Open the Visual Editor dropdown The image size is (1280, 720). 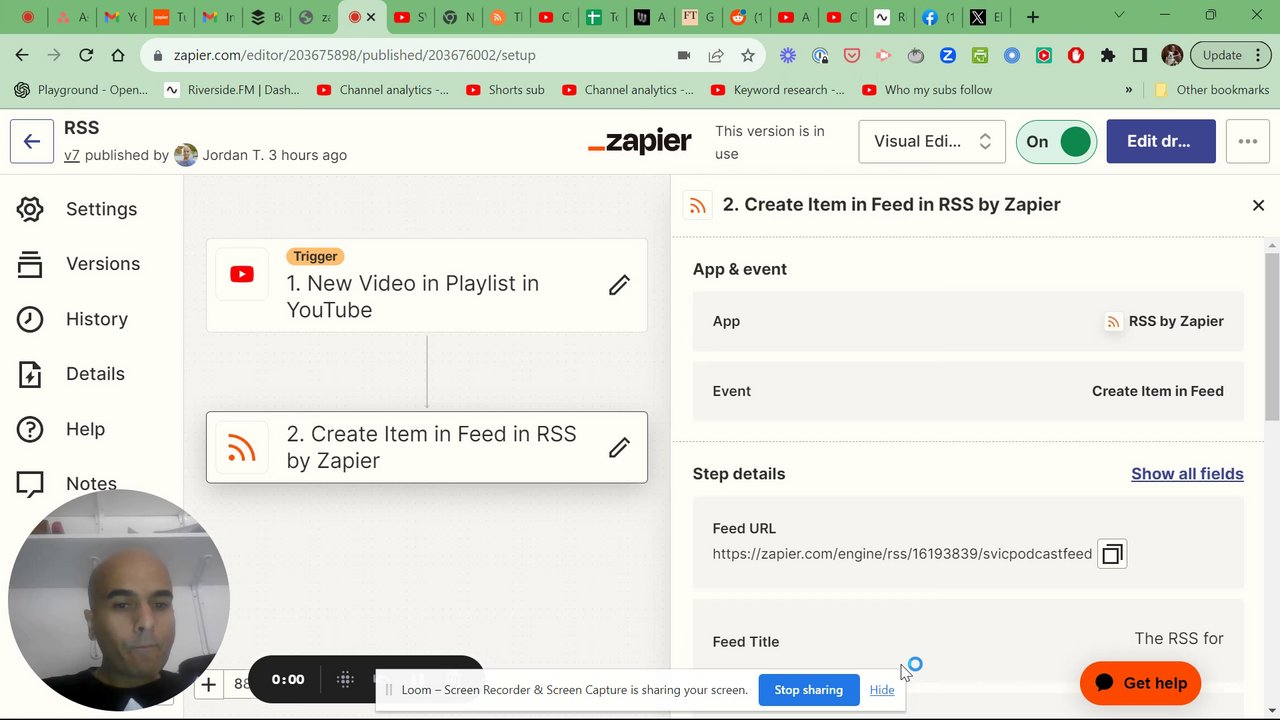(x=932, y=141)
